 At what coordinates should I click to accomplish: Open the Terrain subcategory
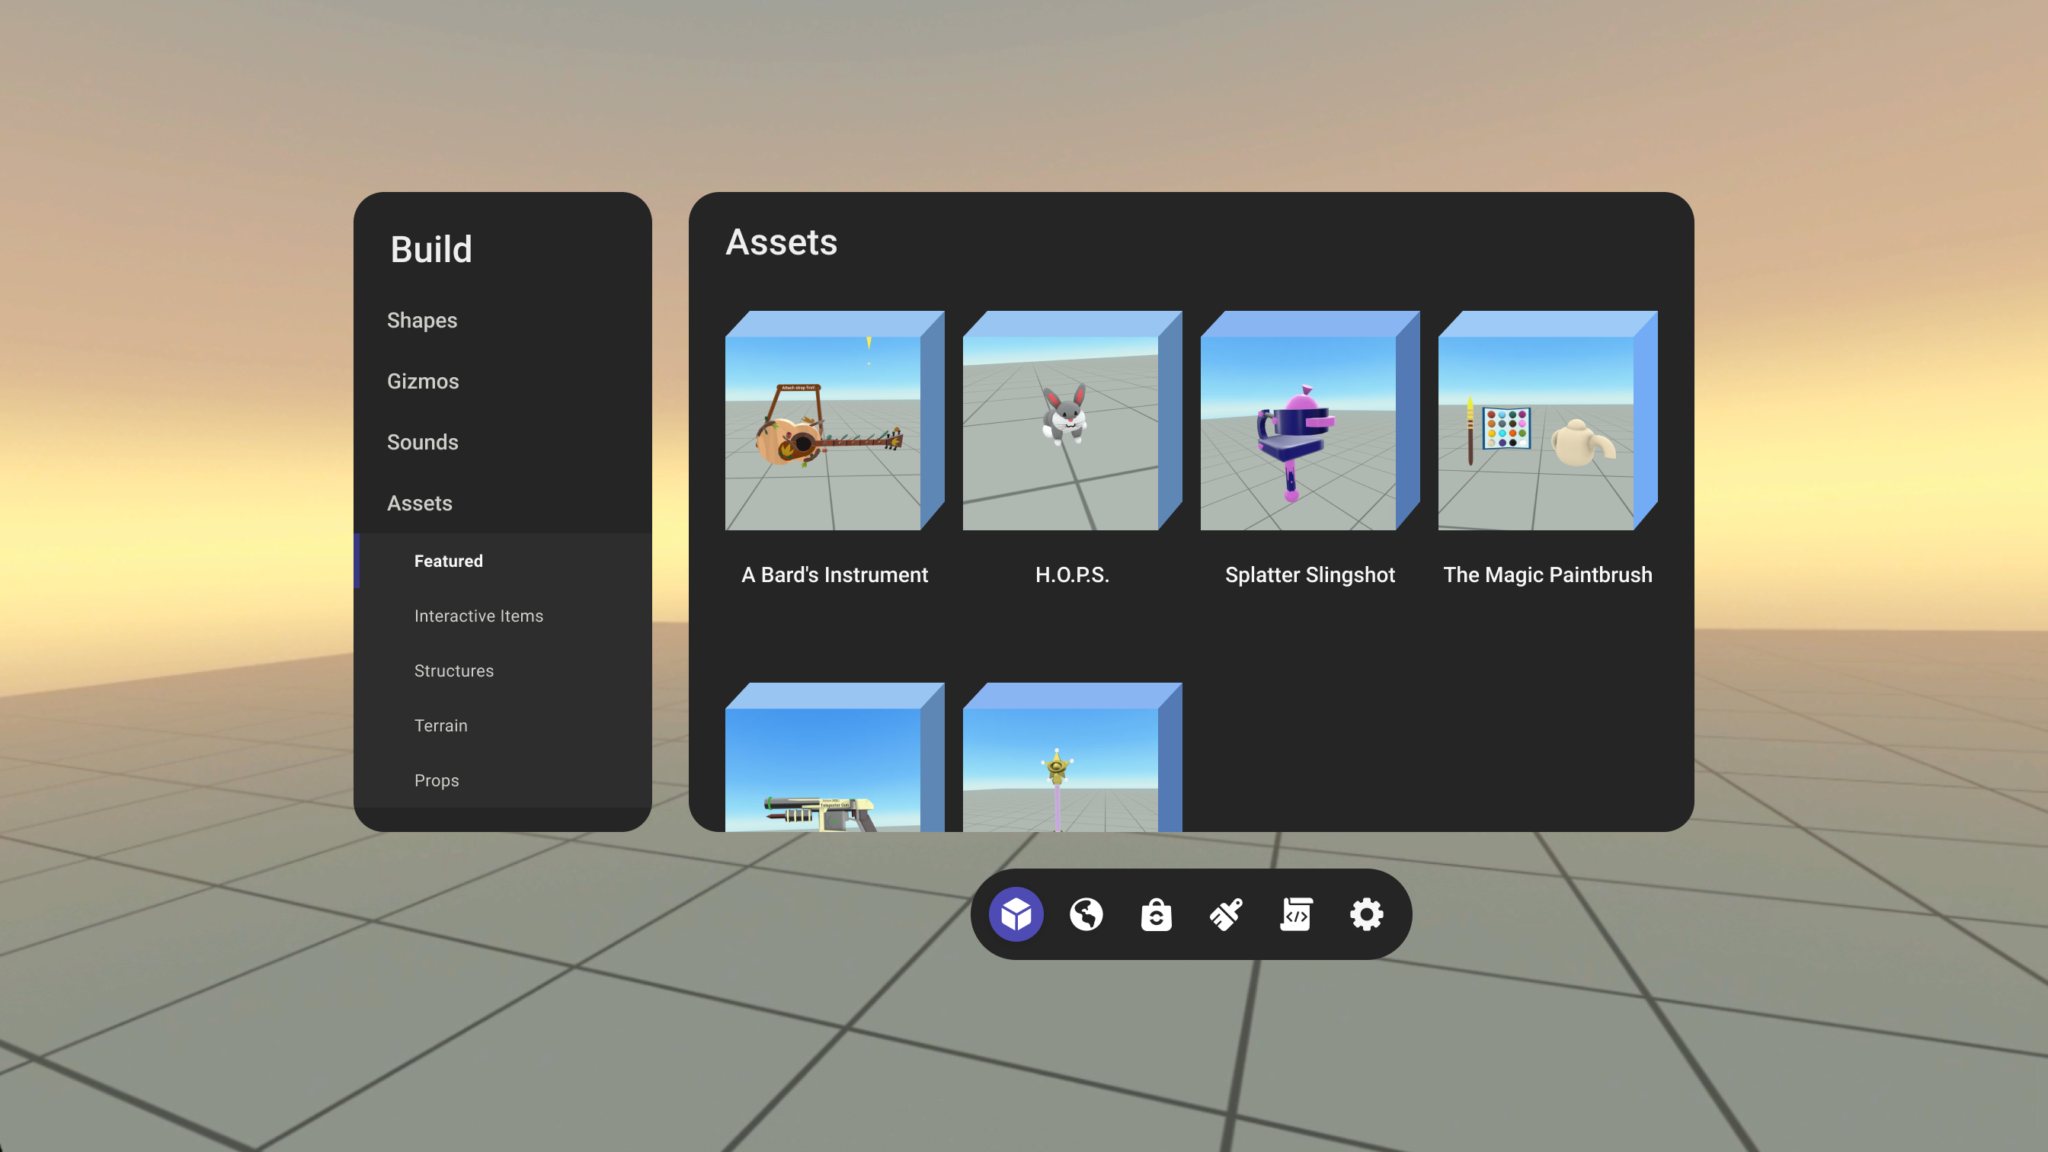point(440,725)
